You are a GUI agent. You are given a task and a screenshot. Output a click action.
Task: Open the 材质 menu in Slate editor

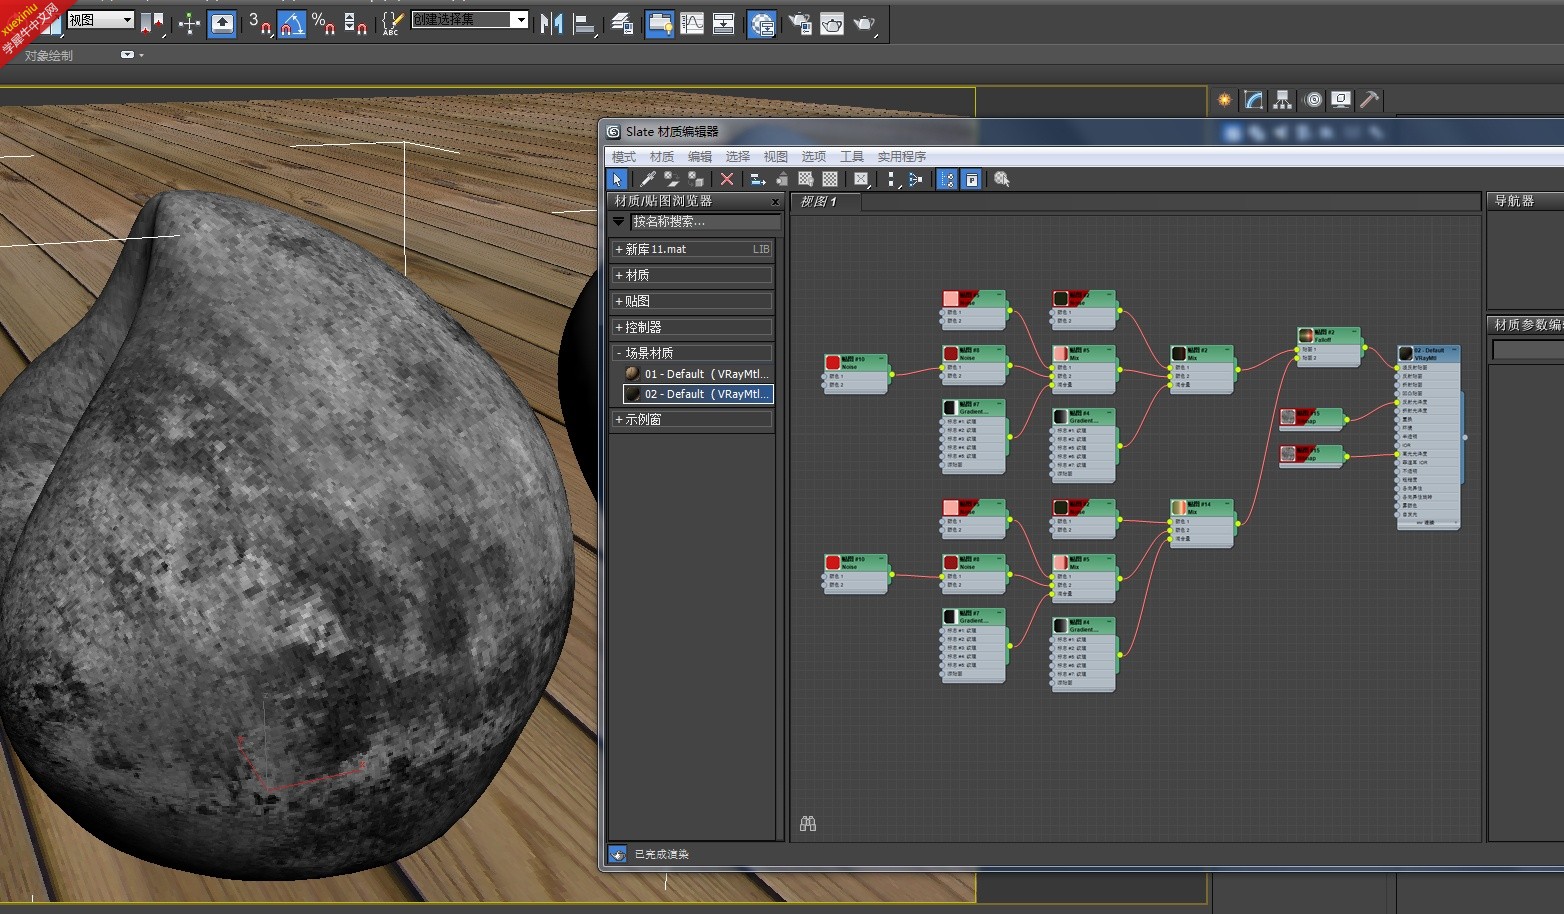coord(661,157)
